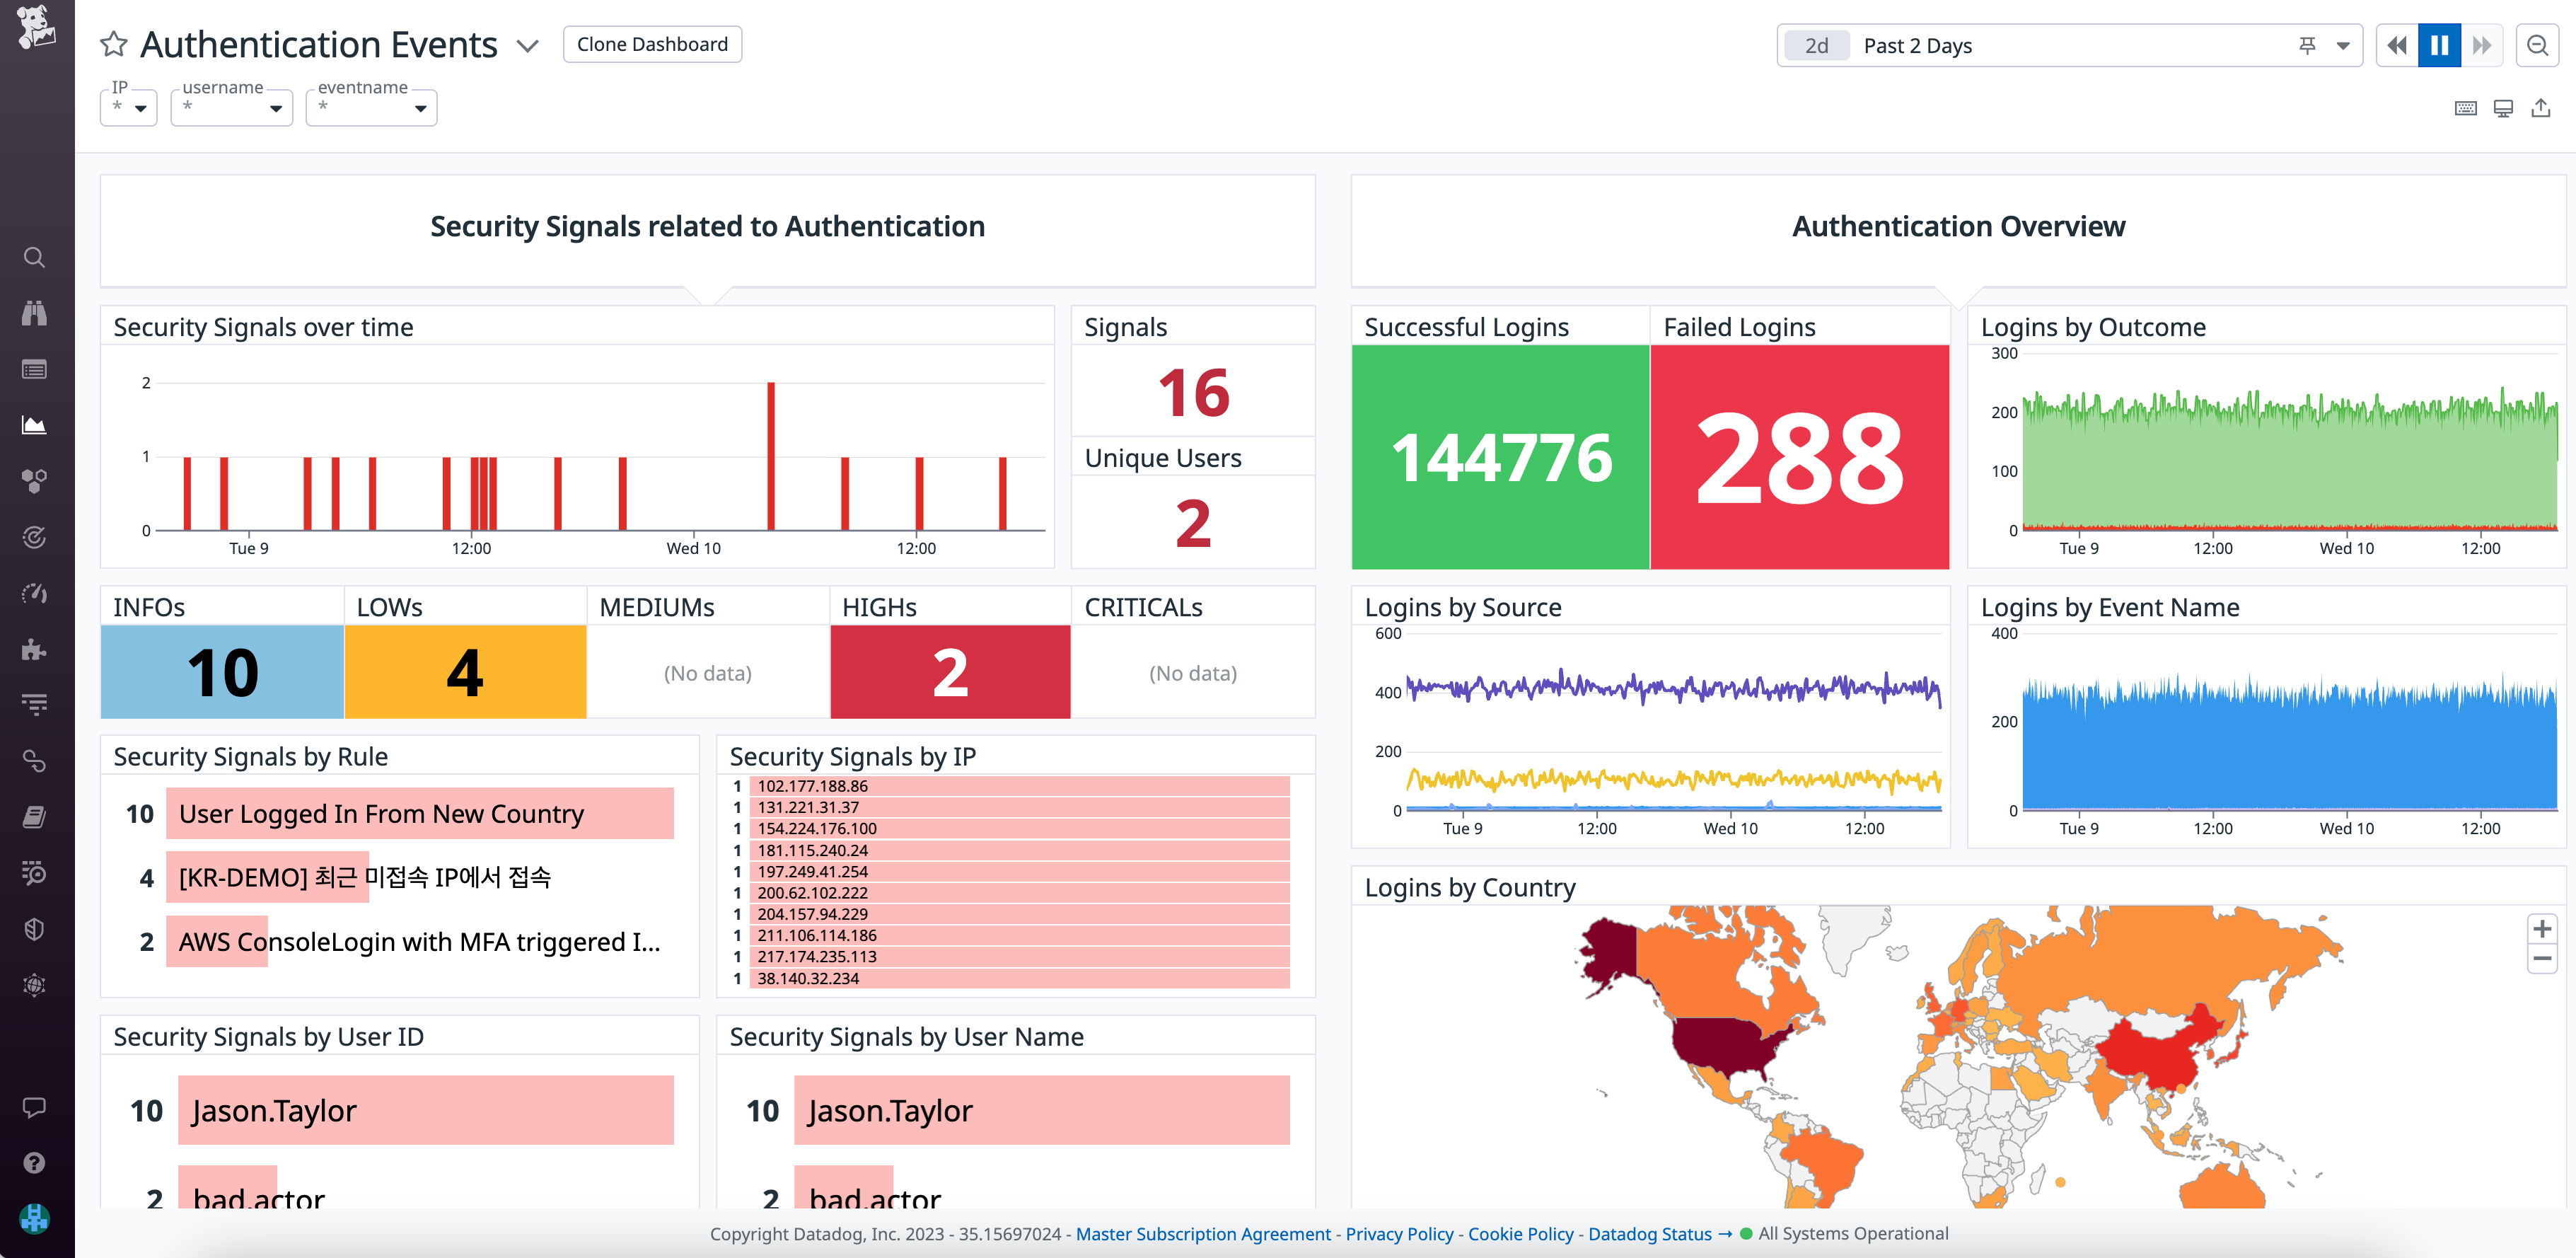
Task: Open search in the left sidebar
Action: pos(34,257)
